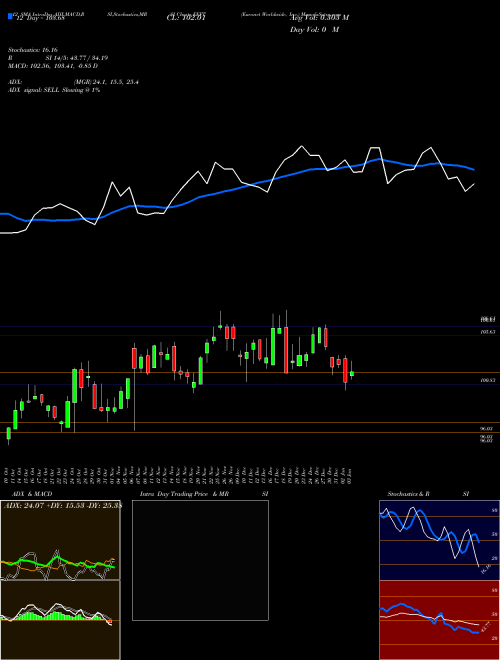Click the blue Stochastics sub-chart
The width and height of the screenshot is (500, 660).
click(439, 540)
